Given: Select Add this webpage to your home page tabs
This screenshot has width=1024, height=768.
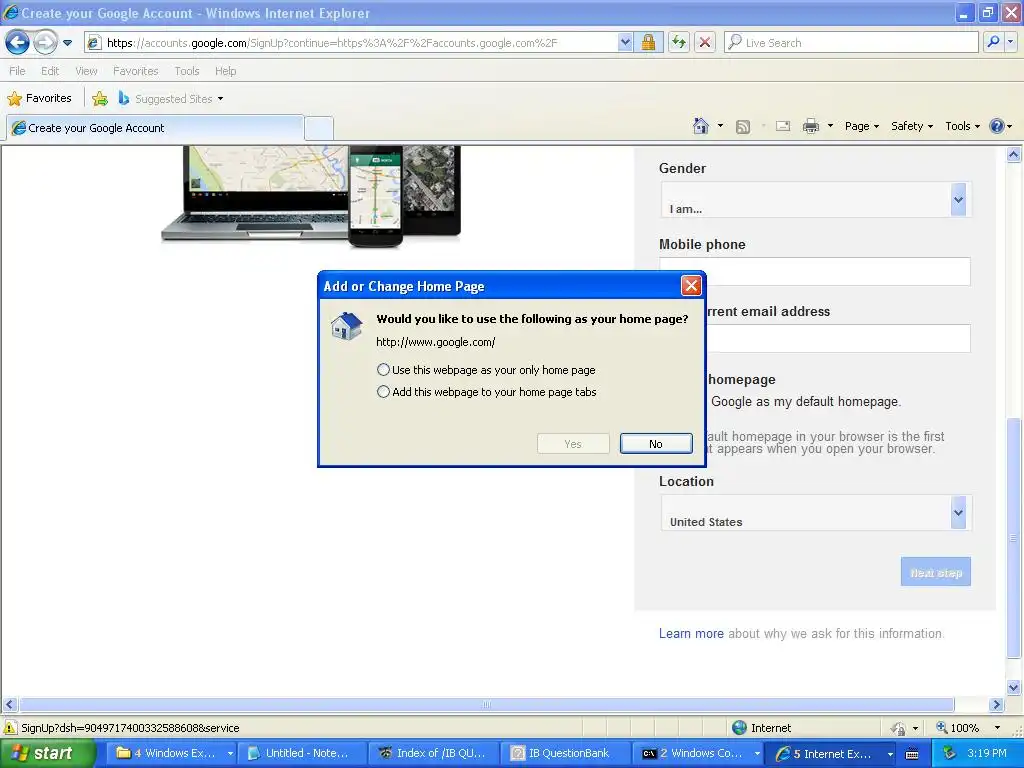Looking at the screenshot, I should pos(487,392).
